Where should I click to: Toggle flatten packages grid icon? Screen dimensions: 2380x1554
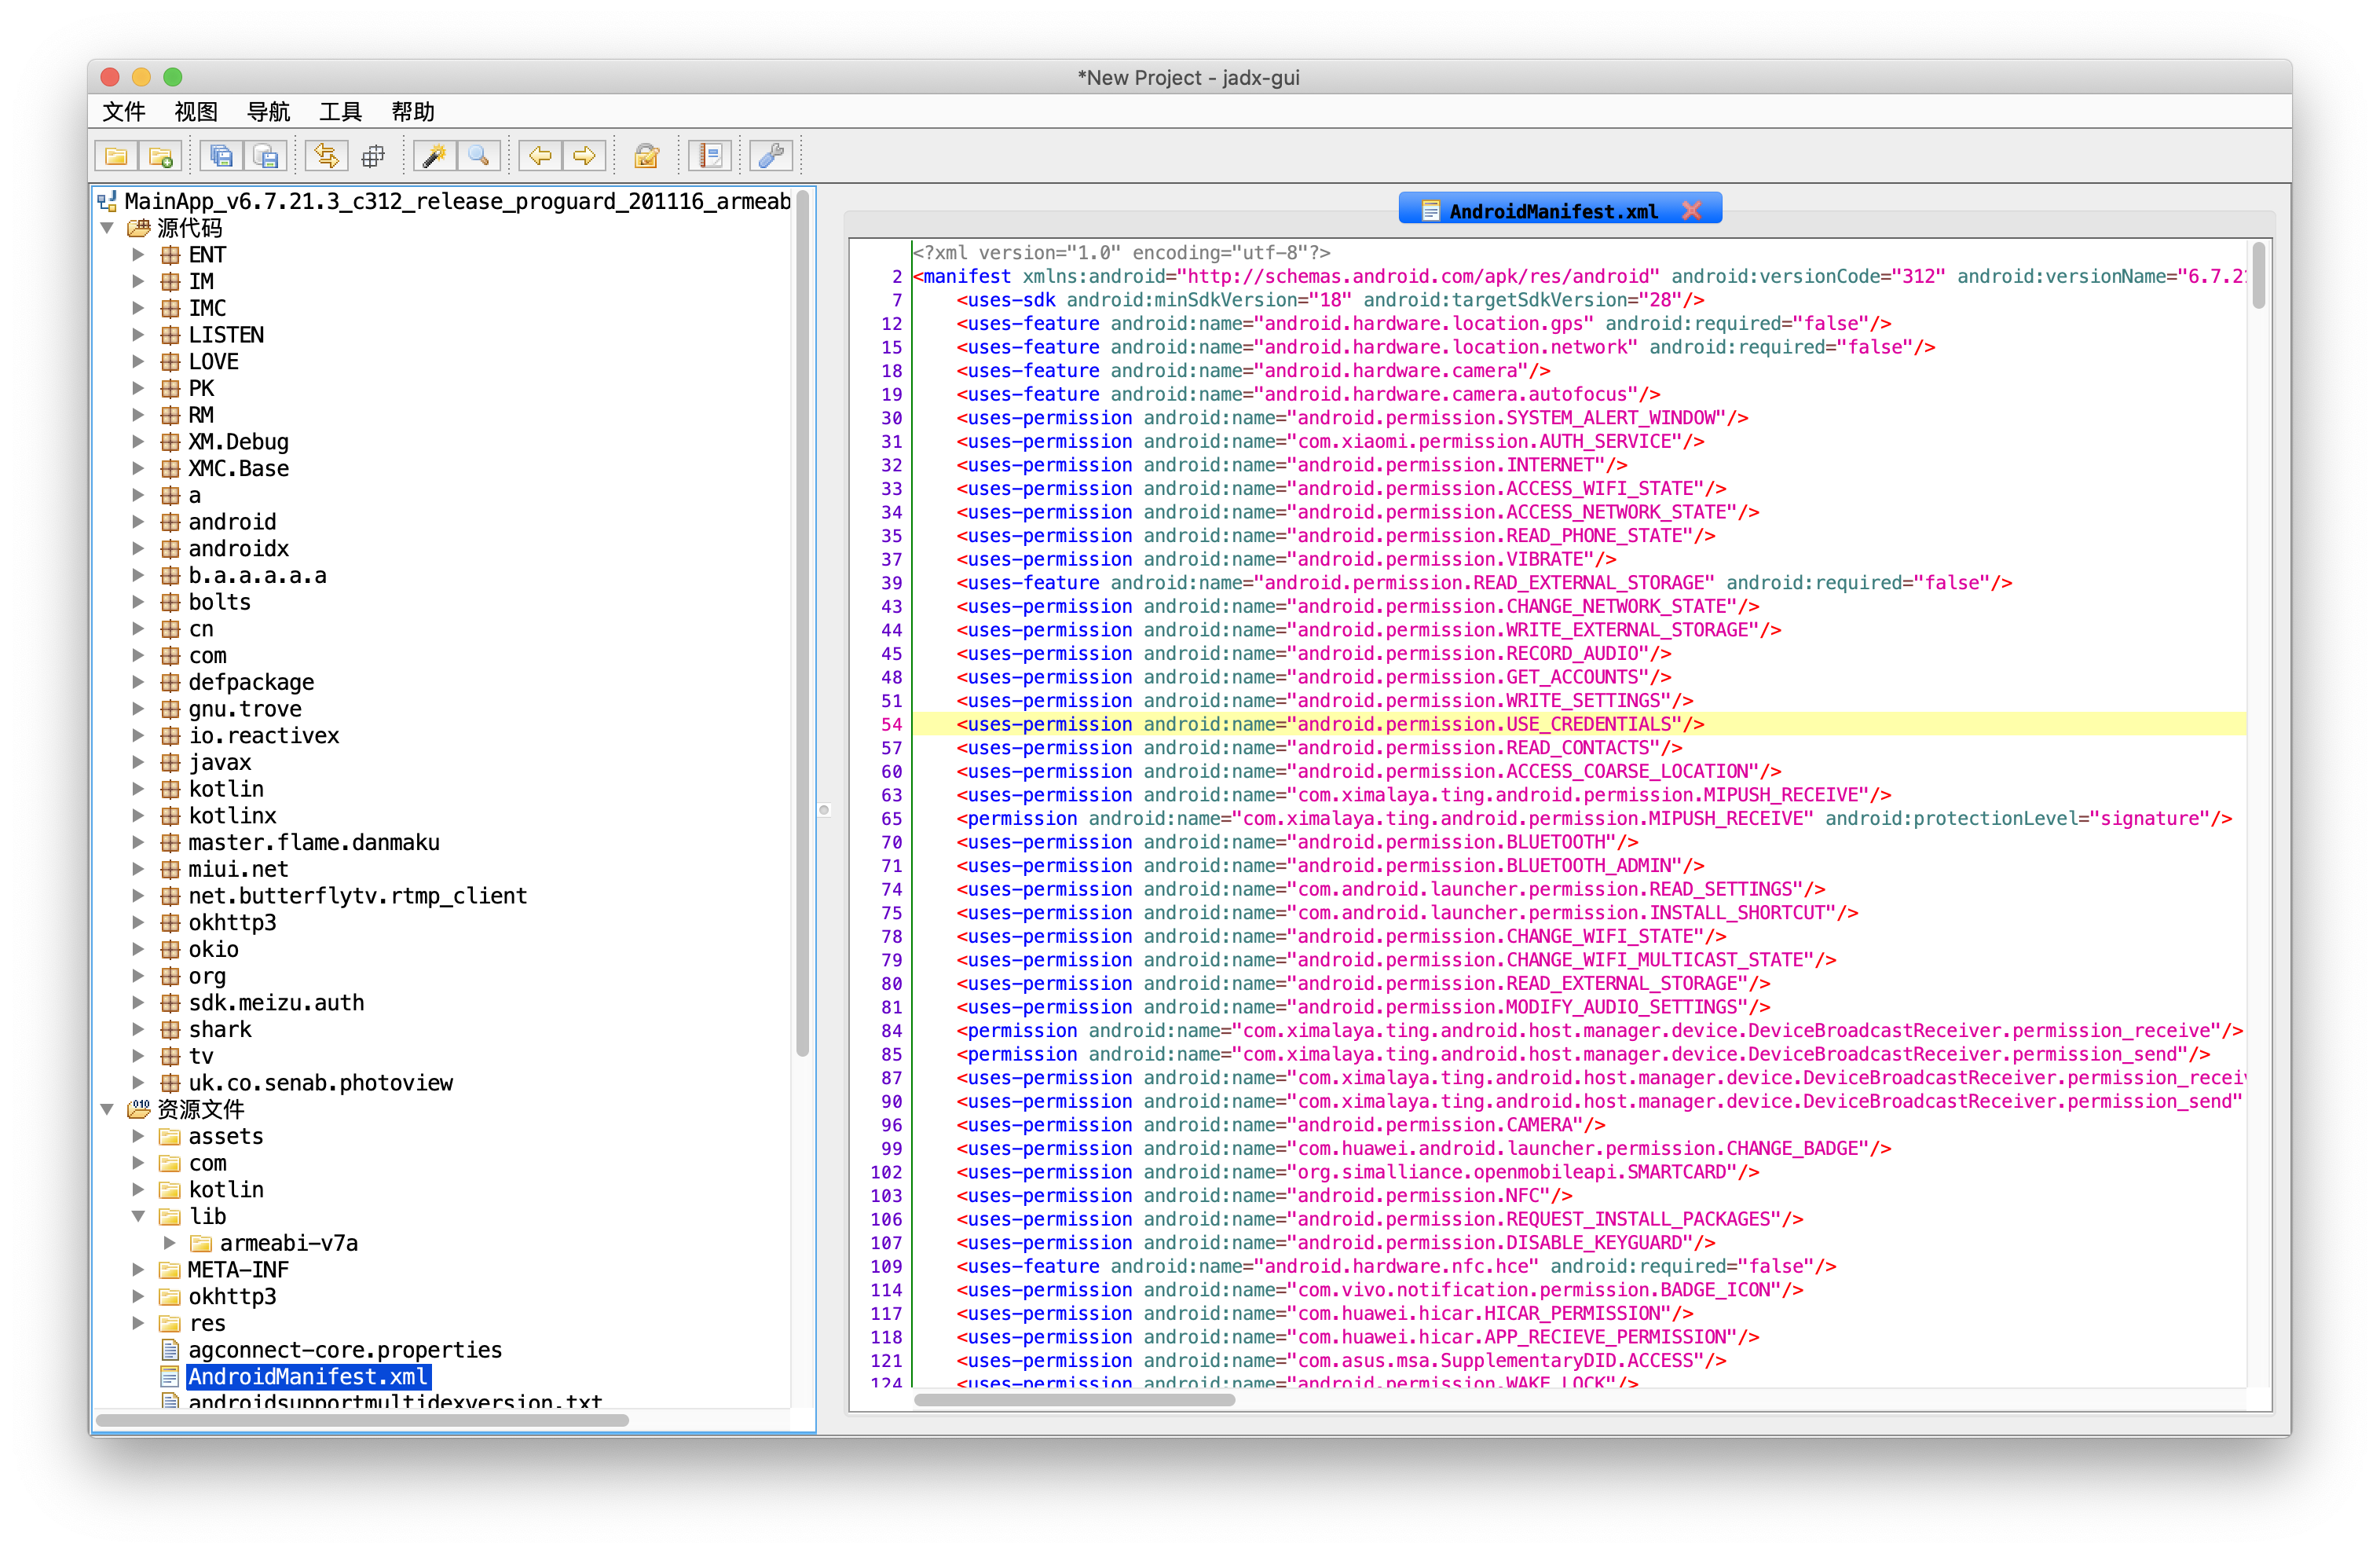[373, 156]
